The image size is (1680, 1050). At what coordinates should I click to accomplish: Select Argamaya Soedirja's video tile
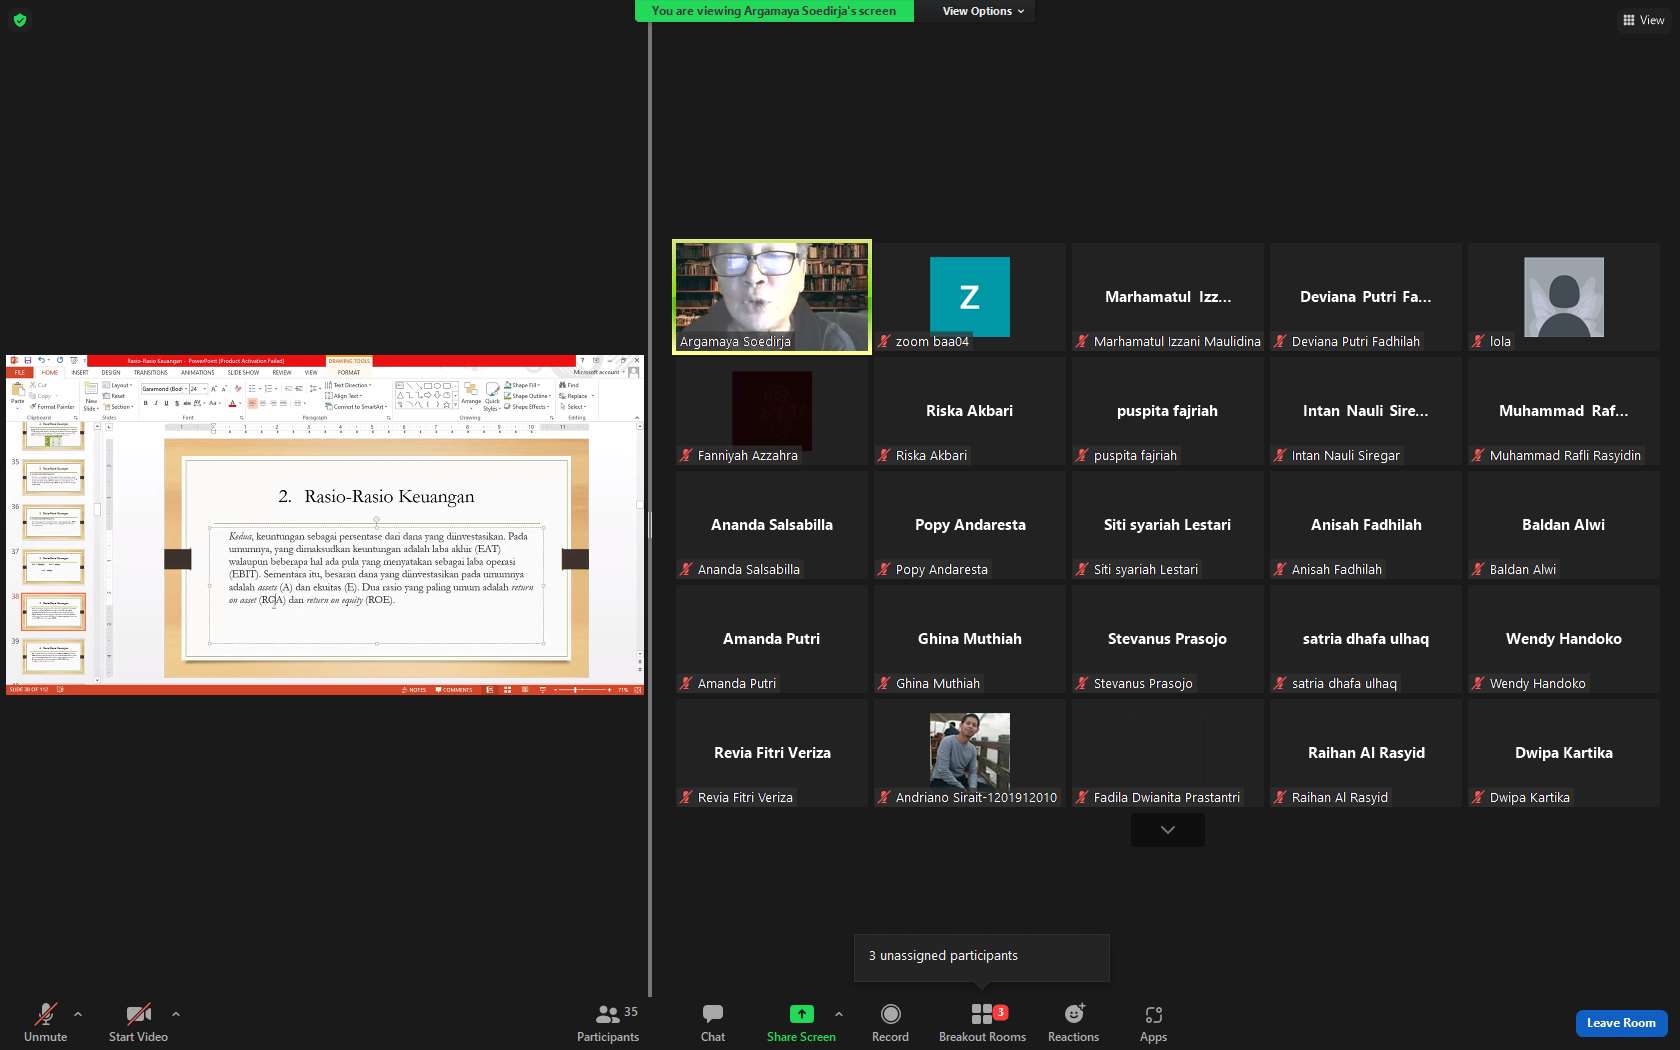tap(772, 297)
